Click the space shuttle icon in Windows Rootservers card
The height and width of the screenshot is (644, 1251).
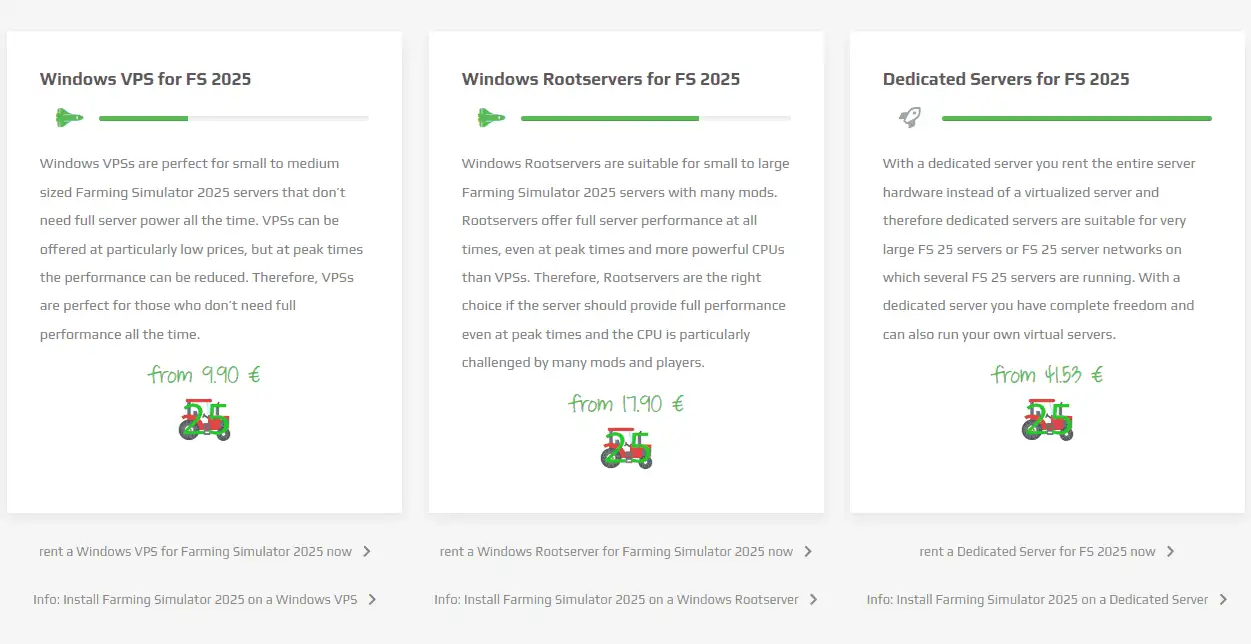point(491,118)
